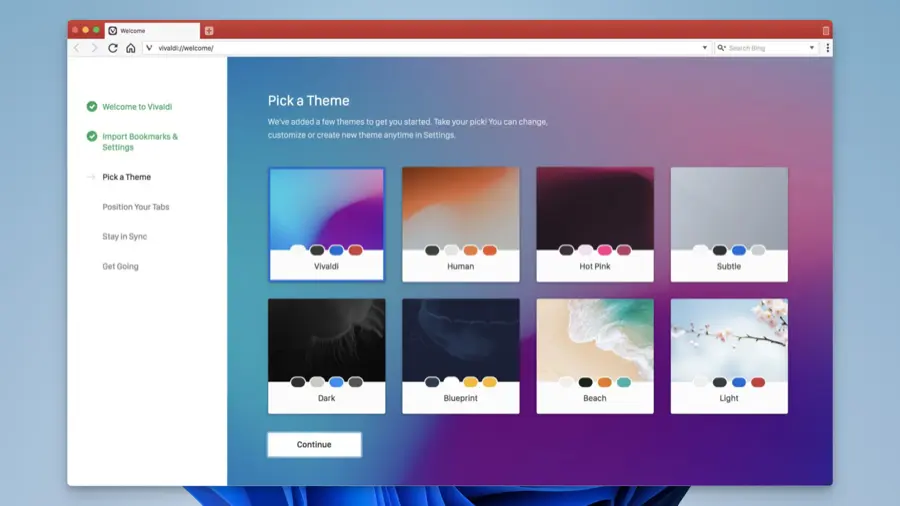This screenshot has height=506, width=900.
Task: Choose the Hot Pink theme card
Action: 595,224
